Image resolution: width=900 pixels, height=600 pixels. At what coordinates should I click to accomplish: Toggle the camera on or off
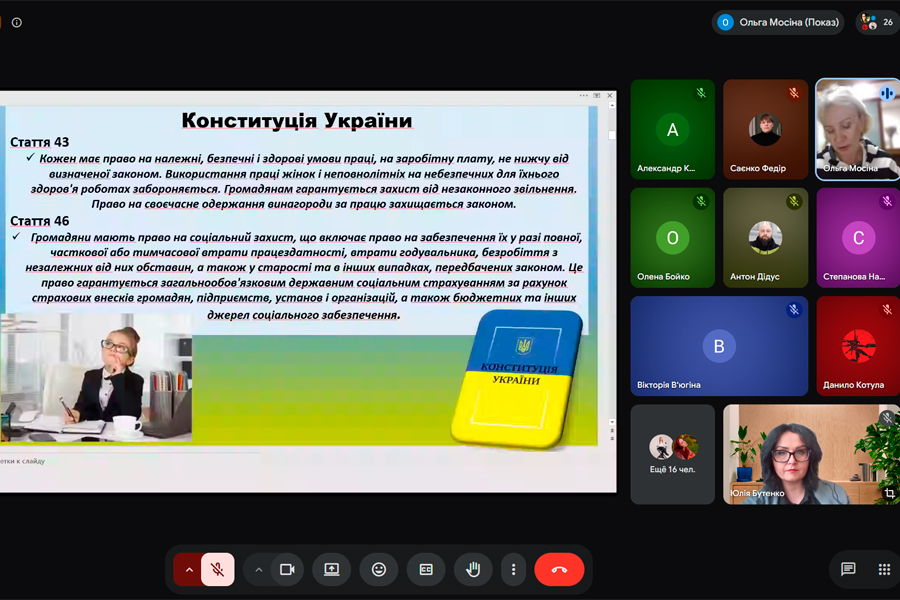click(x=287, y=570)
